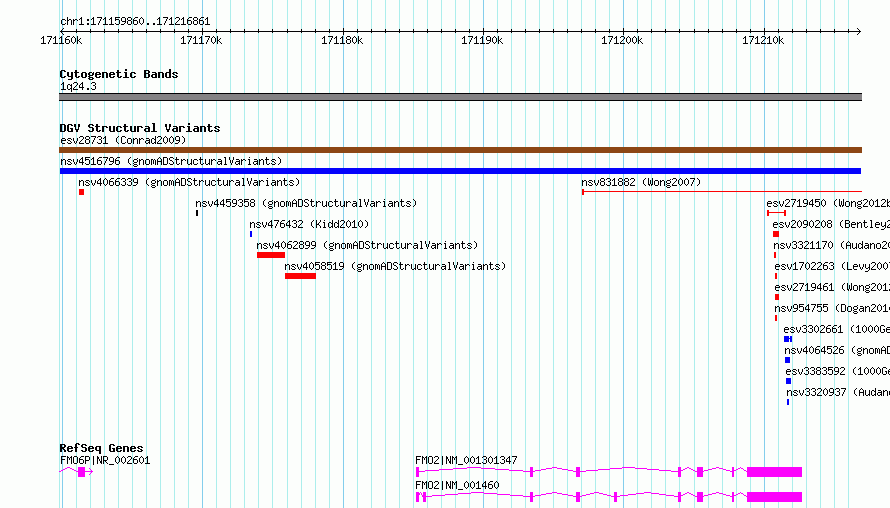Click the 171160k ruler label

pos(61,41)
